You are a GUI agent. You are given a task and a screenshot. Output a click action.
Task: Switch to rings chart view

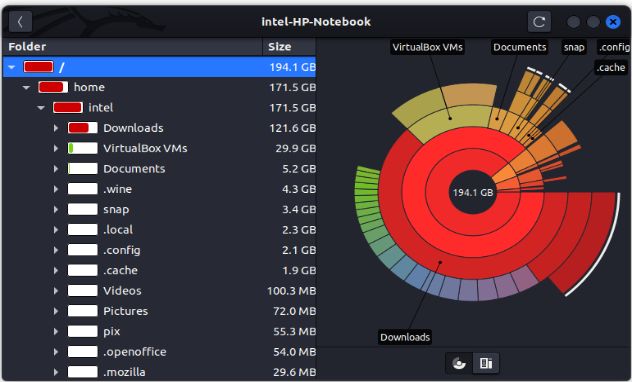(x=459, y=363)
